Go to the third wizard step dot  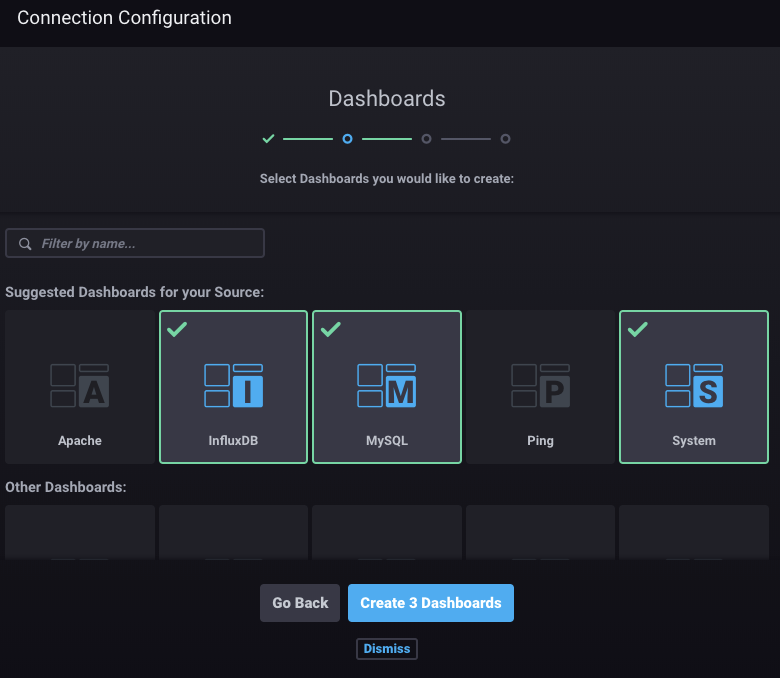[426, 139]
